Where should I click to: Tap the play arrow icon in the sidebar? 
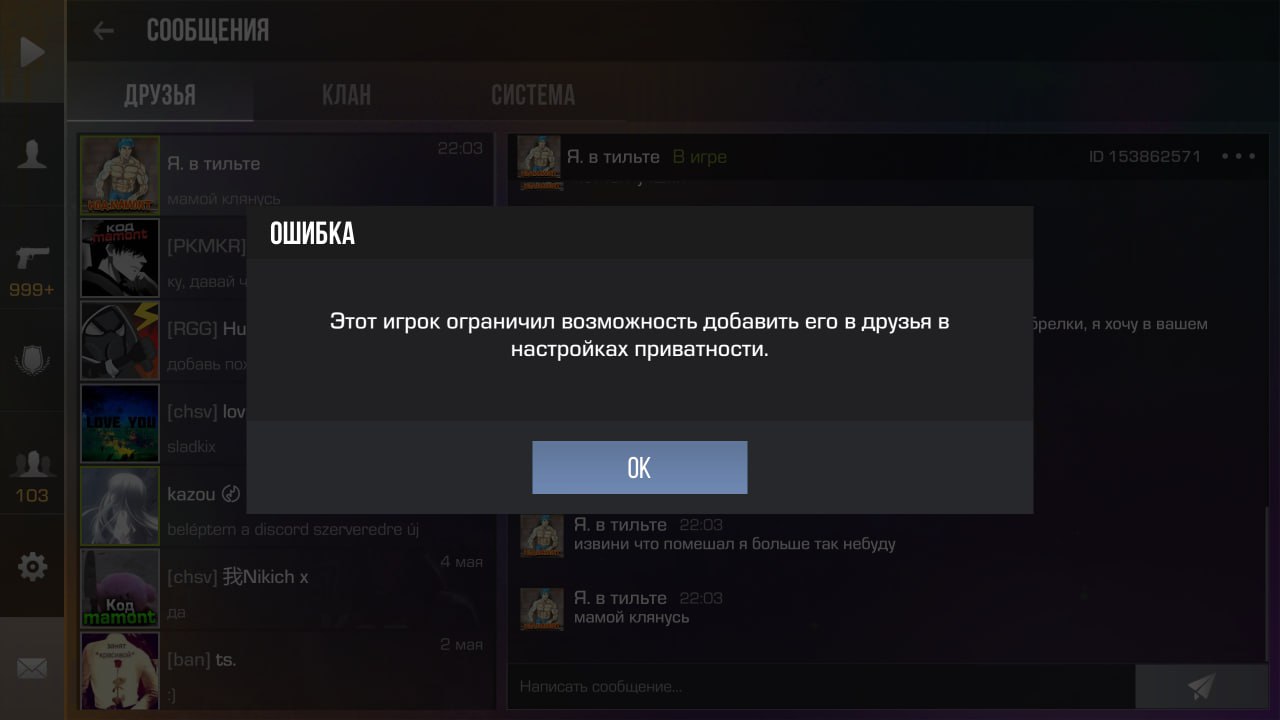32,52
